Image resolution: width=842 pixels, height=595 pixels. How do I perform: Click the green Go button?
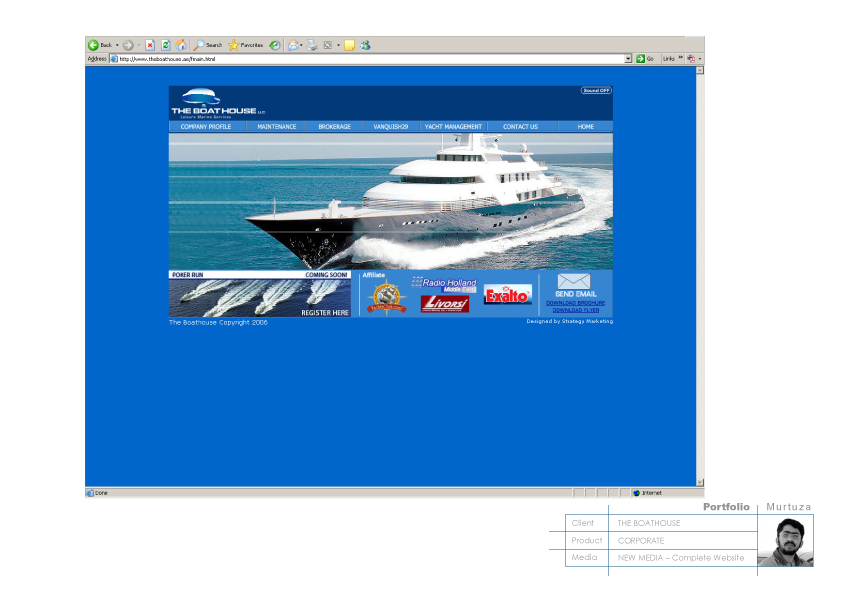[645, 59]
